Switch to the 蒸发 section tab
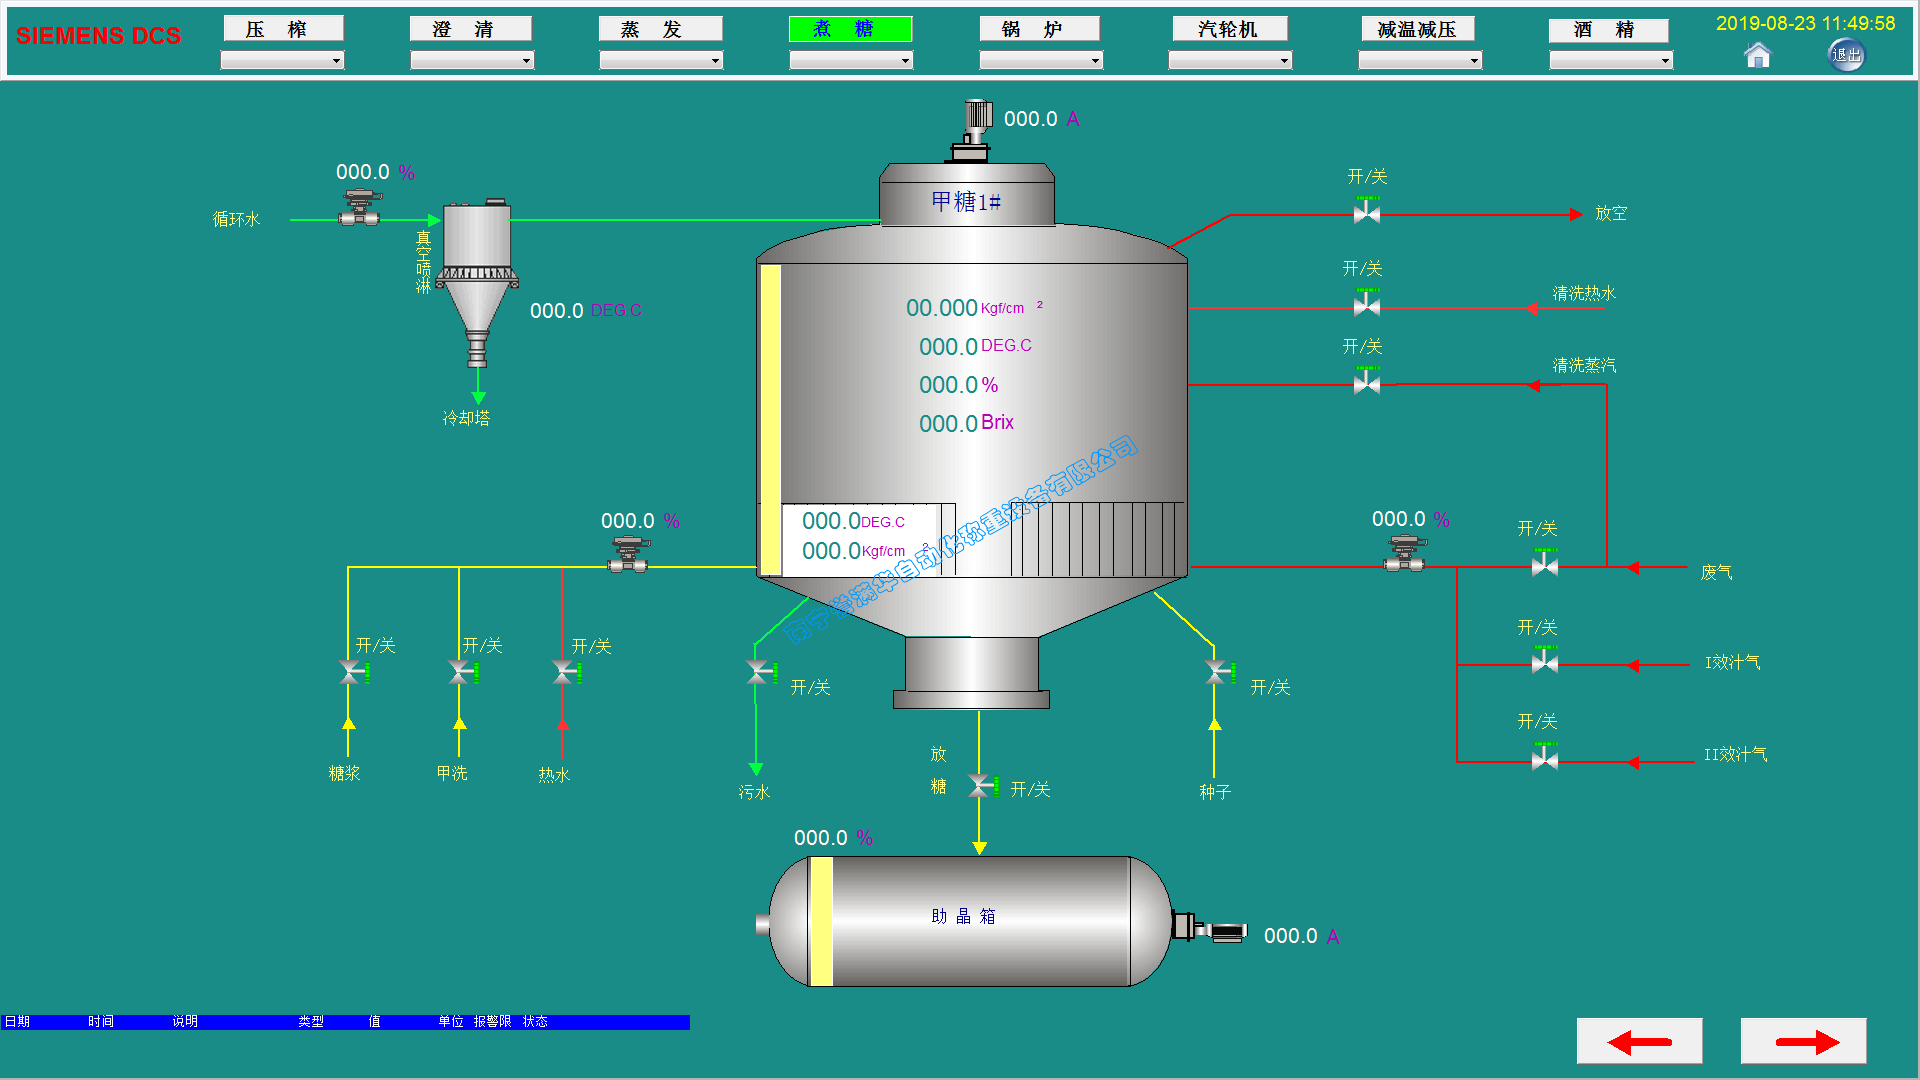 (660, 29)
